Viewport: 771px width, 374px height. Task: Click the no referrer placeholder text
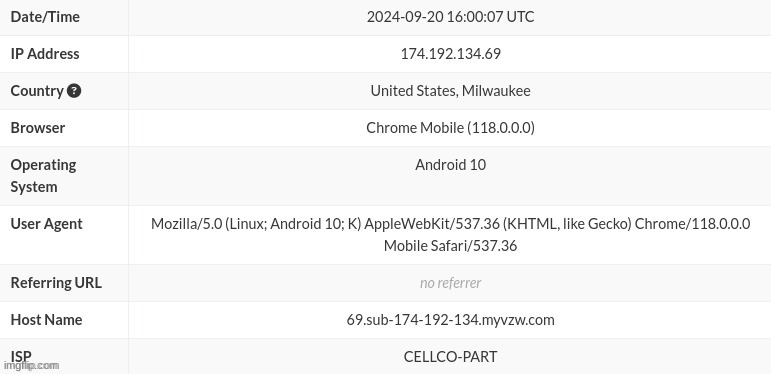point(450,283)
